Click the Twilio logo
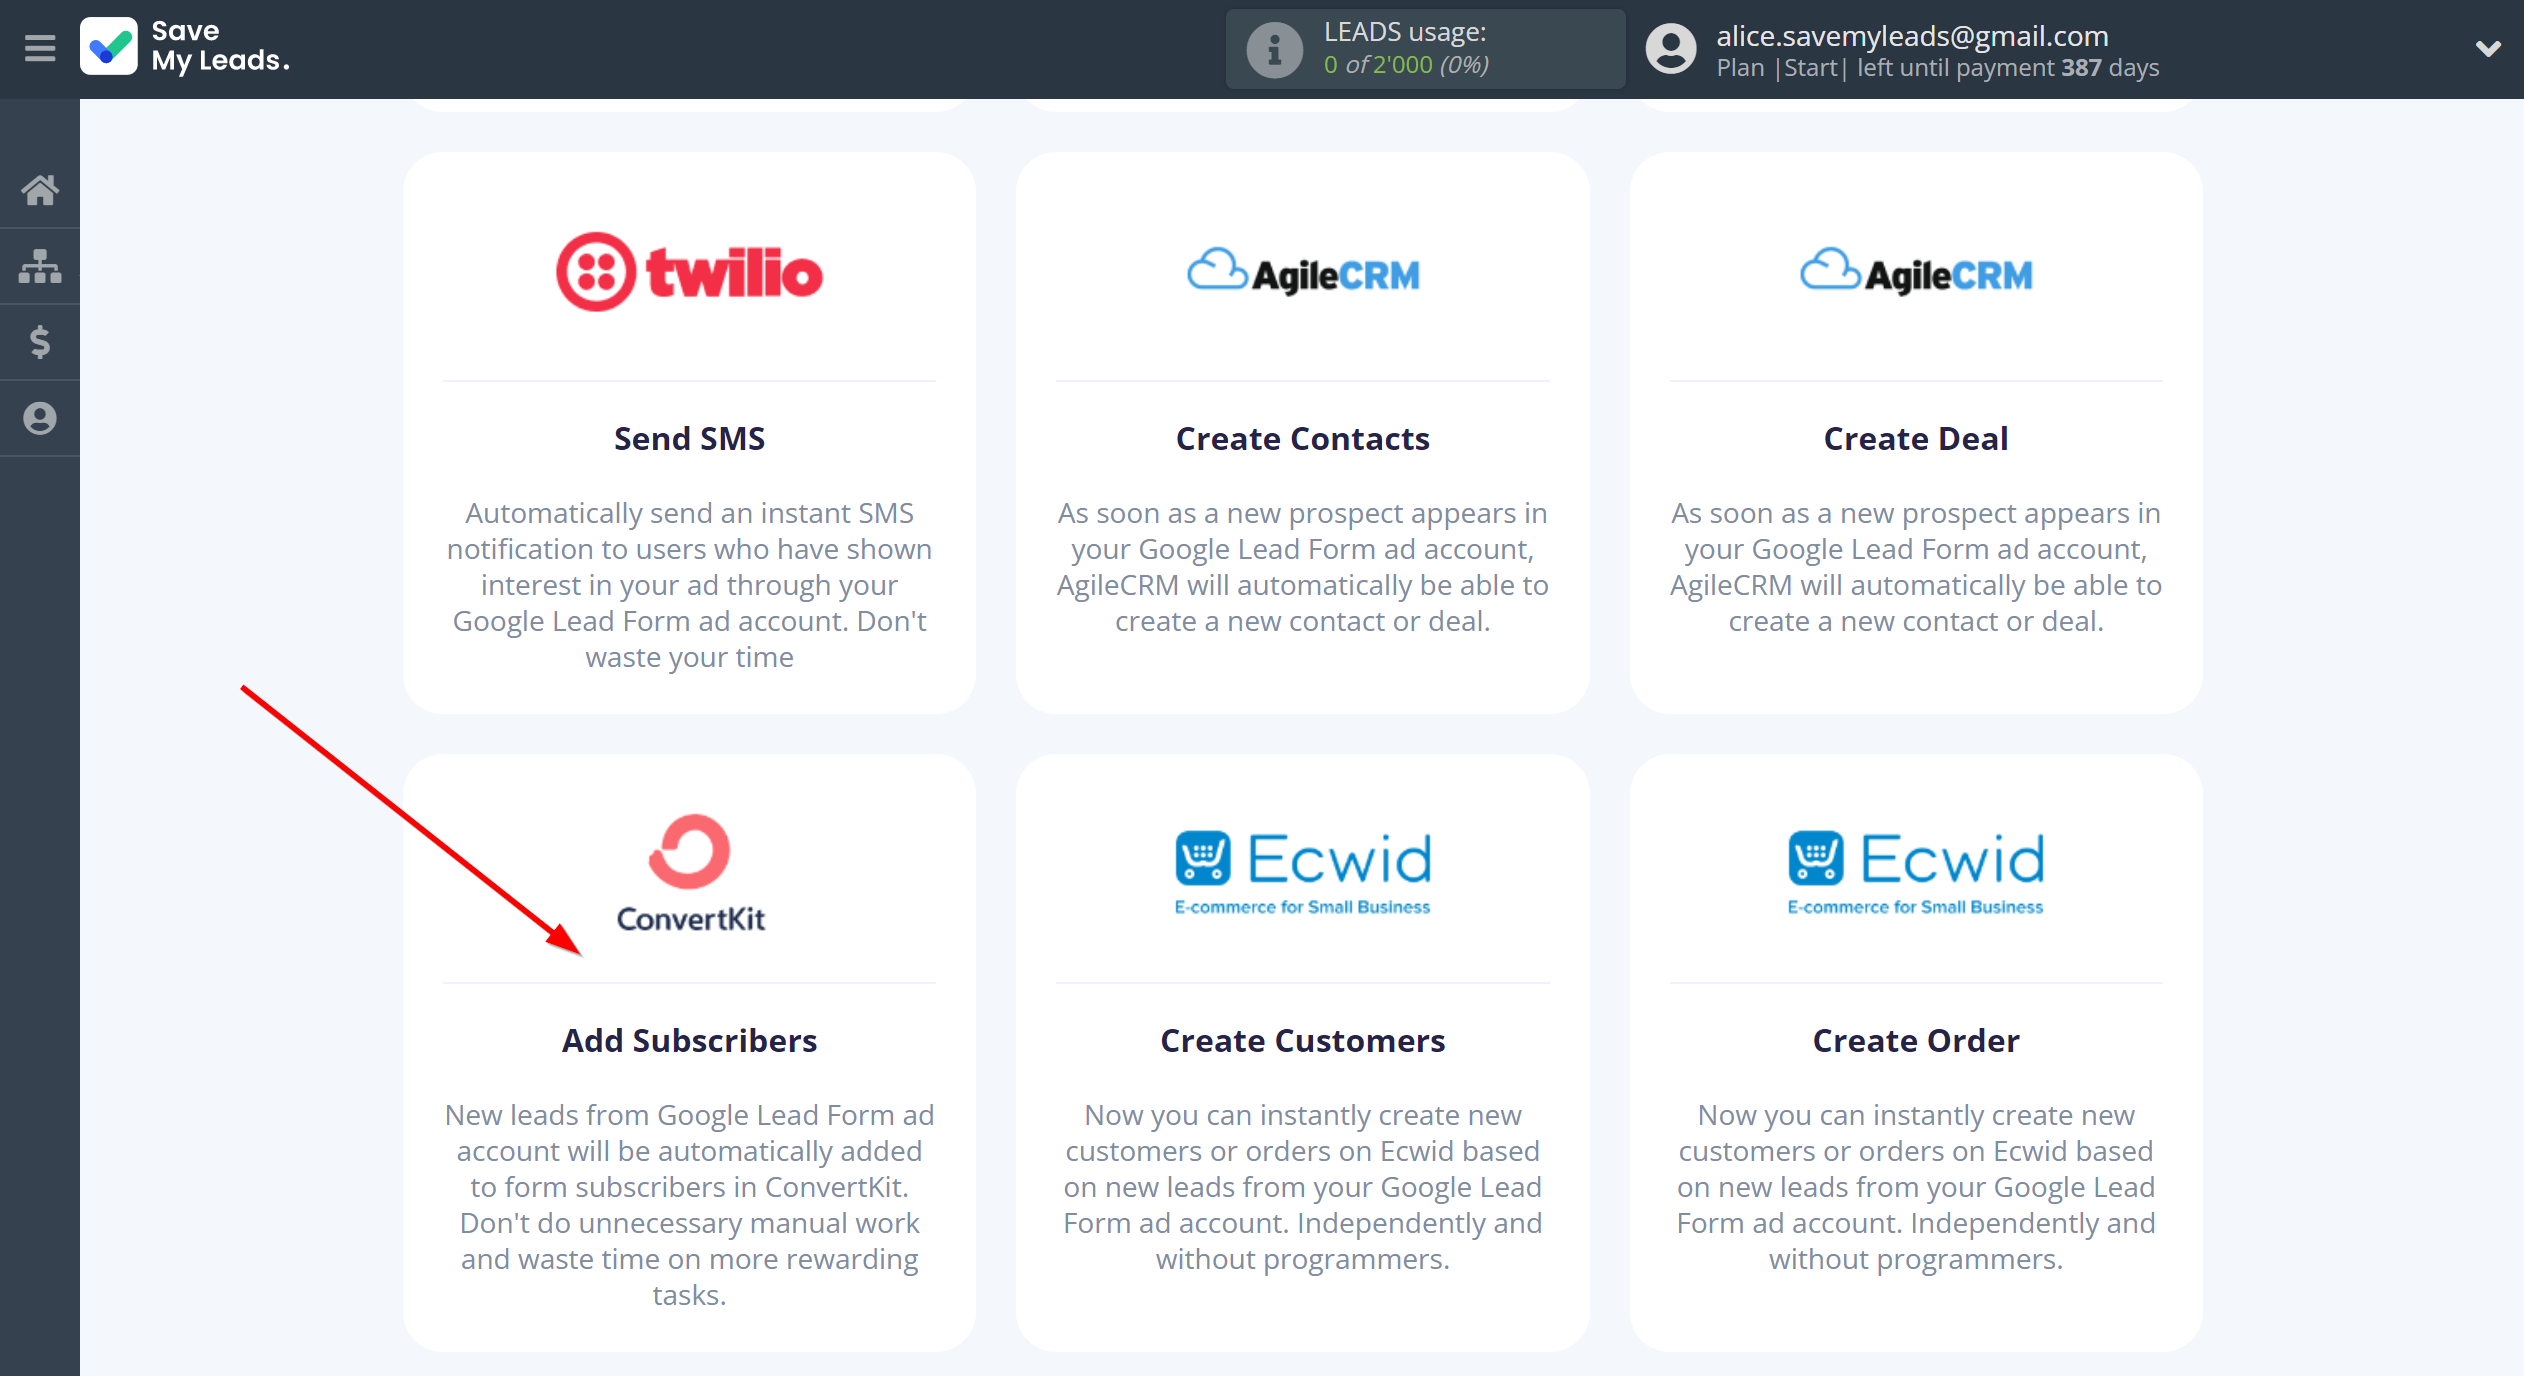The width and height of the screenshot is (2524, 1376). click(x=689, y=272)
